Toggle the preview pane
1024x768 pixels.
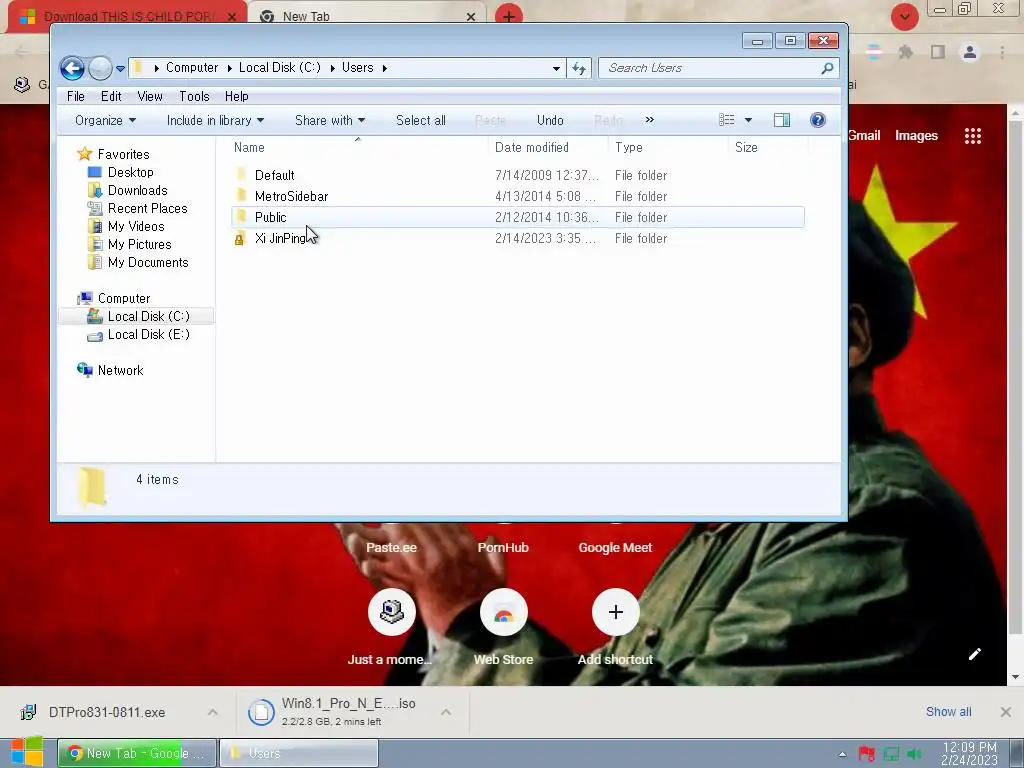[x=782, y=120]
